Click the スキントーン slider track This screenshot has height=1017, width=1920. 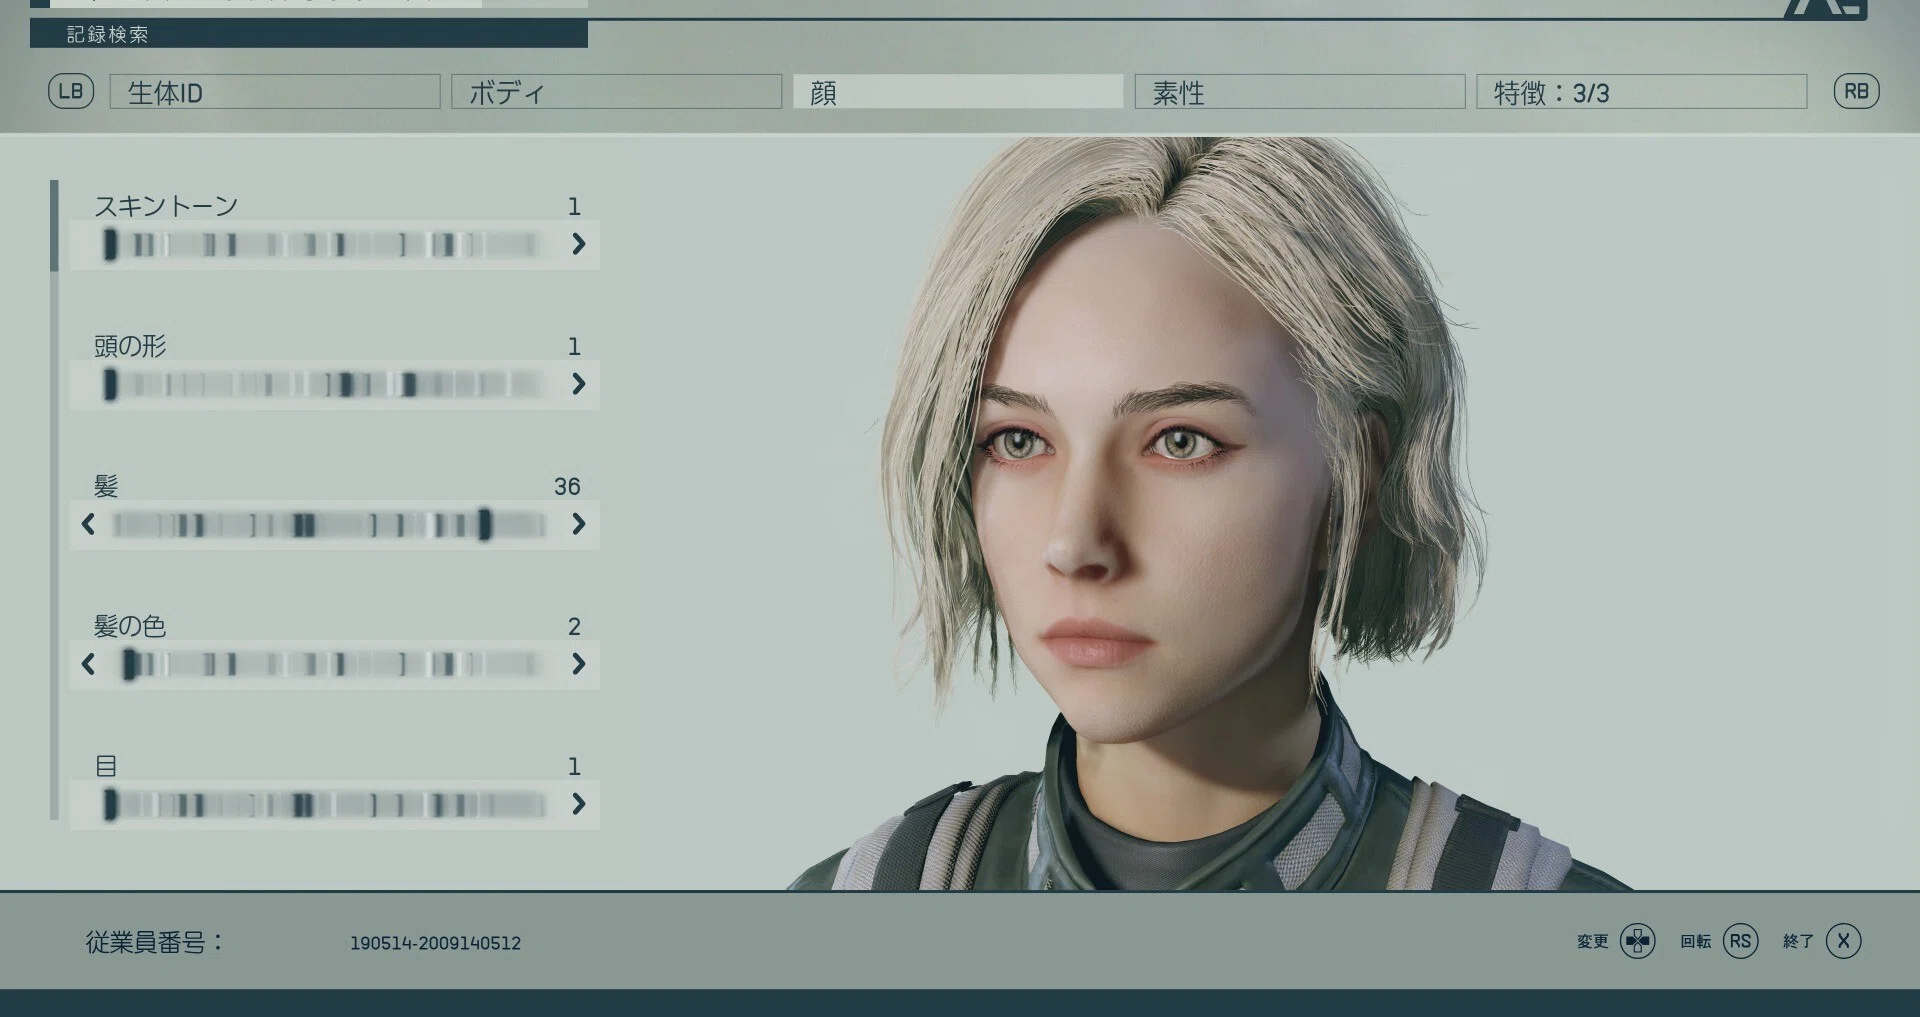(325, 244)
